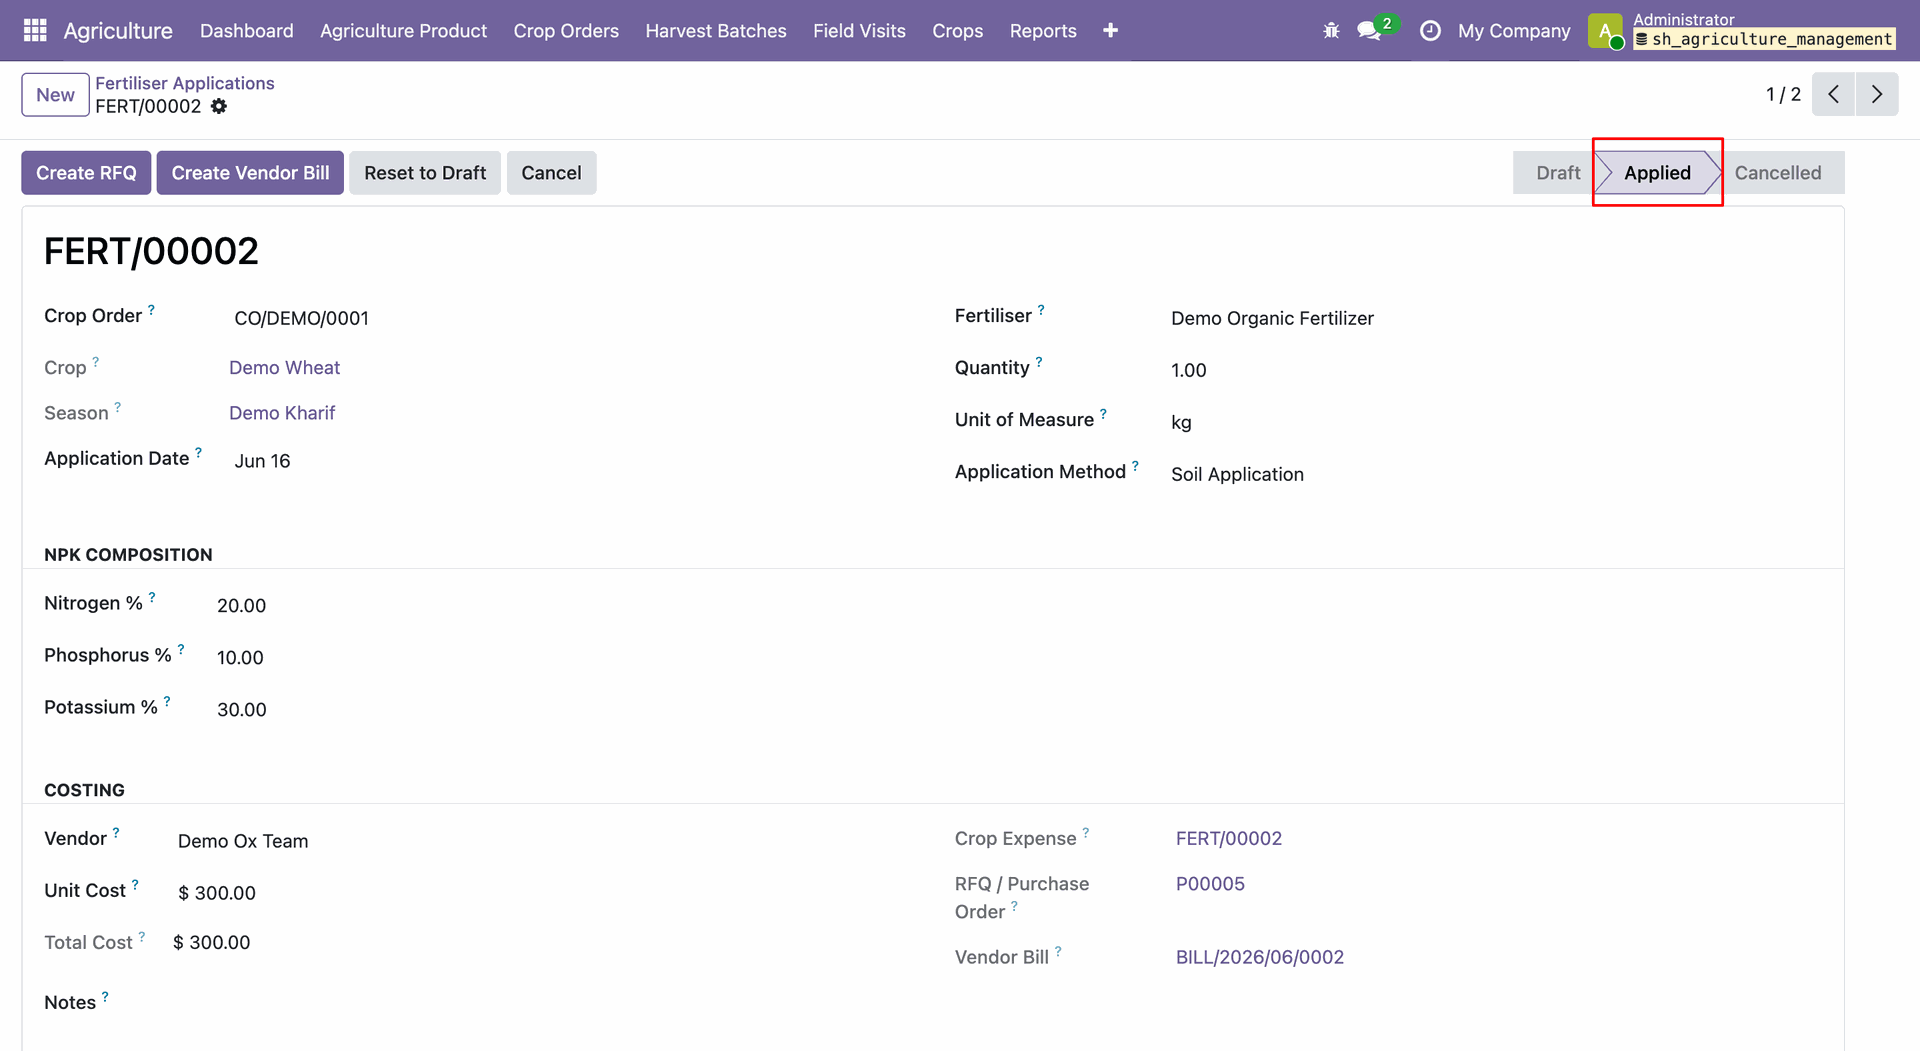The width and height of the screenshot is (1920, 1051).
Task: Open the conversations messages icon
Action: pyautogui.click(x=1369, y=31)
